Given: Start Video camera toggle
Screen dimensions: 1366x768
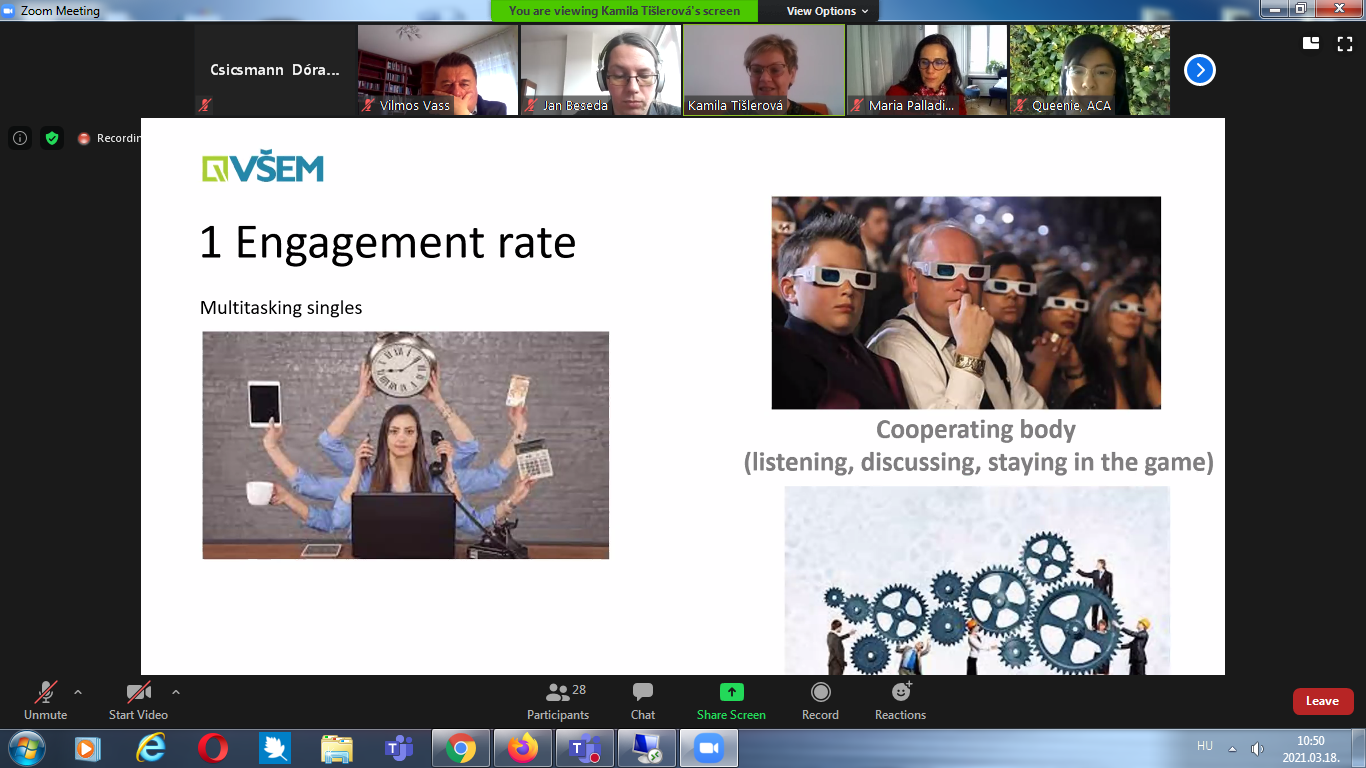Looking at the screenshot, I should click(138, 700).
